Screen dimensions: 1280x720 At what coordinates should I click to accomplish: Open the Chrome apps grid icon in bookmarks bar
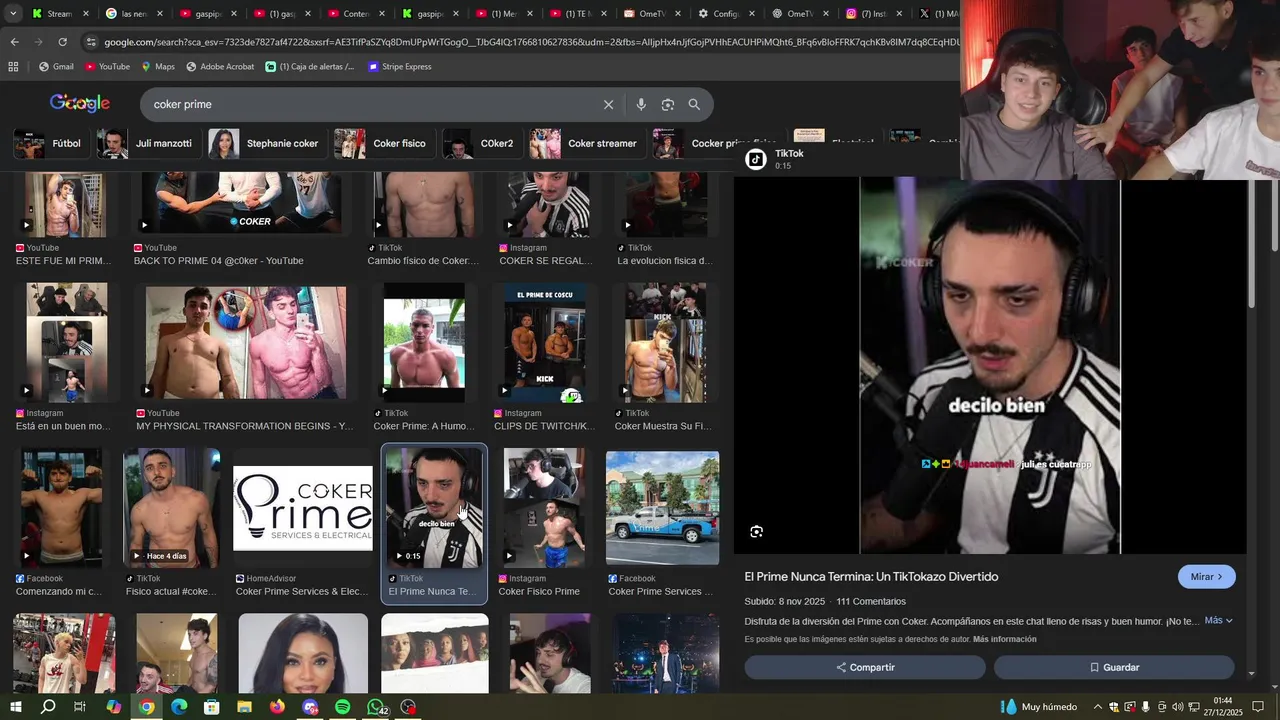pyautogui.click(x=13, y=66)
